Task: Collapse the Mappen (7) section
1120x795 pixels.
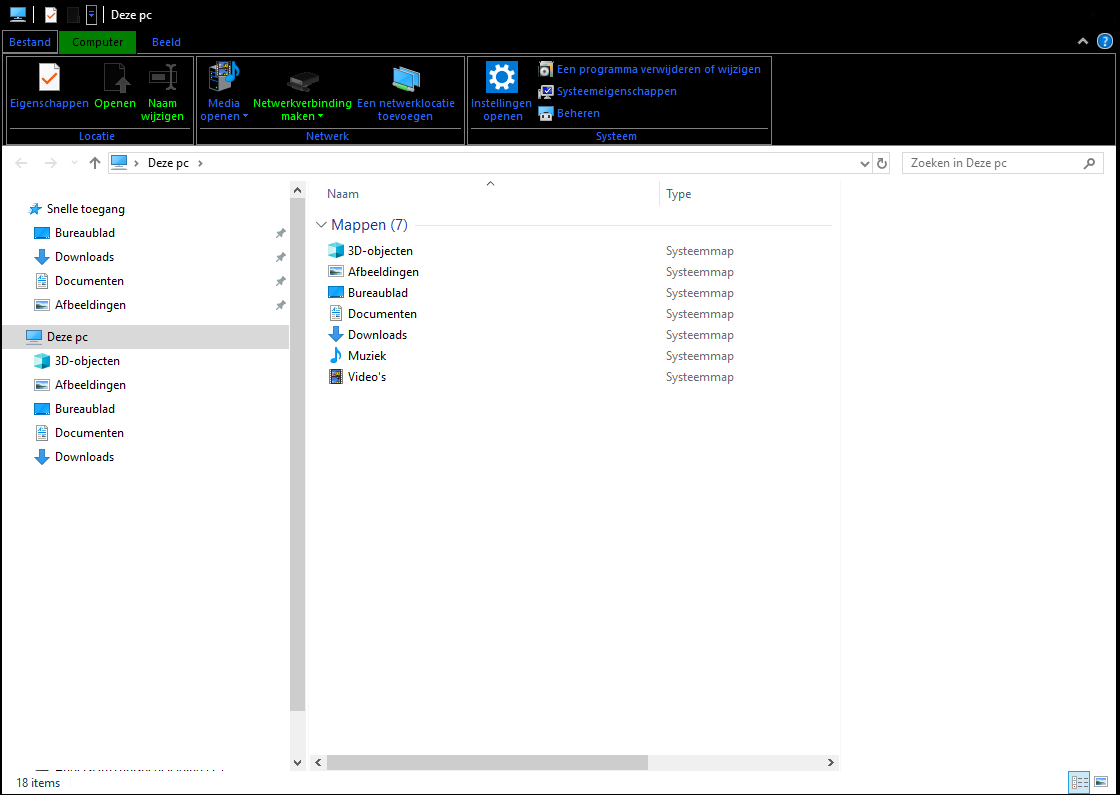Action: [x=321, y=225]
